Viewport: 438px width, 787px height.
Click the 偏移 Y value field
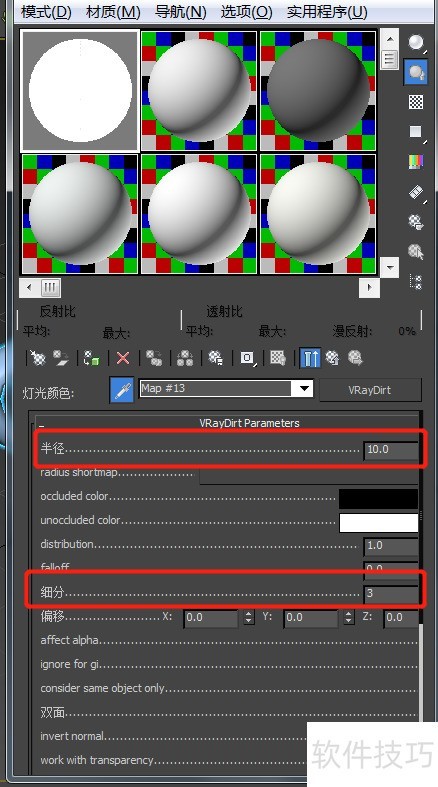click(x=310, y=617)
